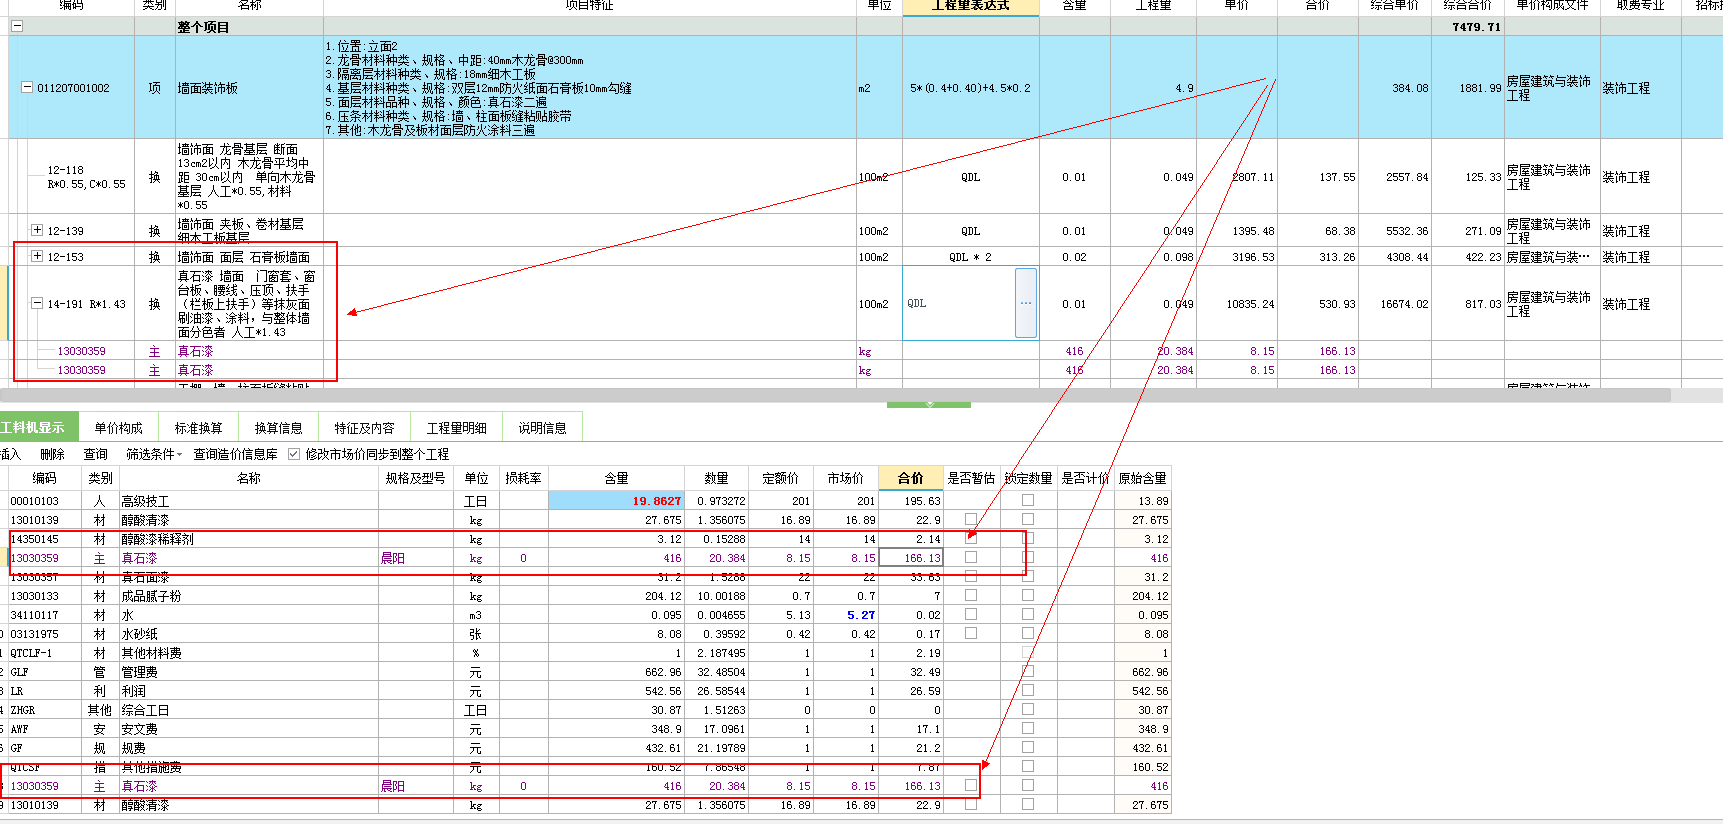Click the 锁定数量 column header
The height and width of the screenshot is (824, 1723).
(x=1028, y=478)
